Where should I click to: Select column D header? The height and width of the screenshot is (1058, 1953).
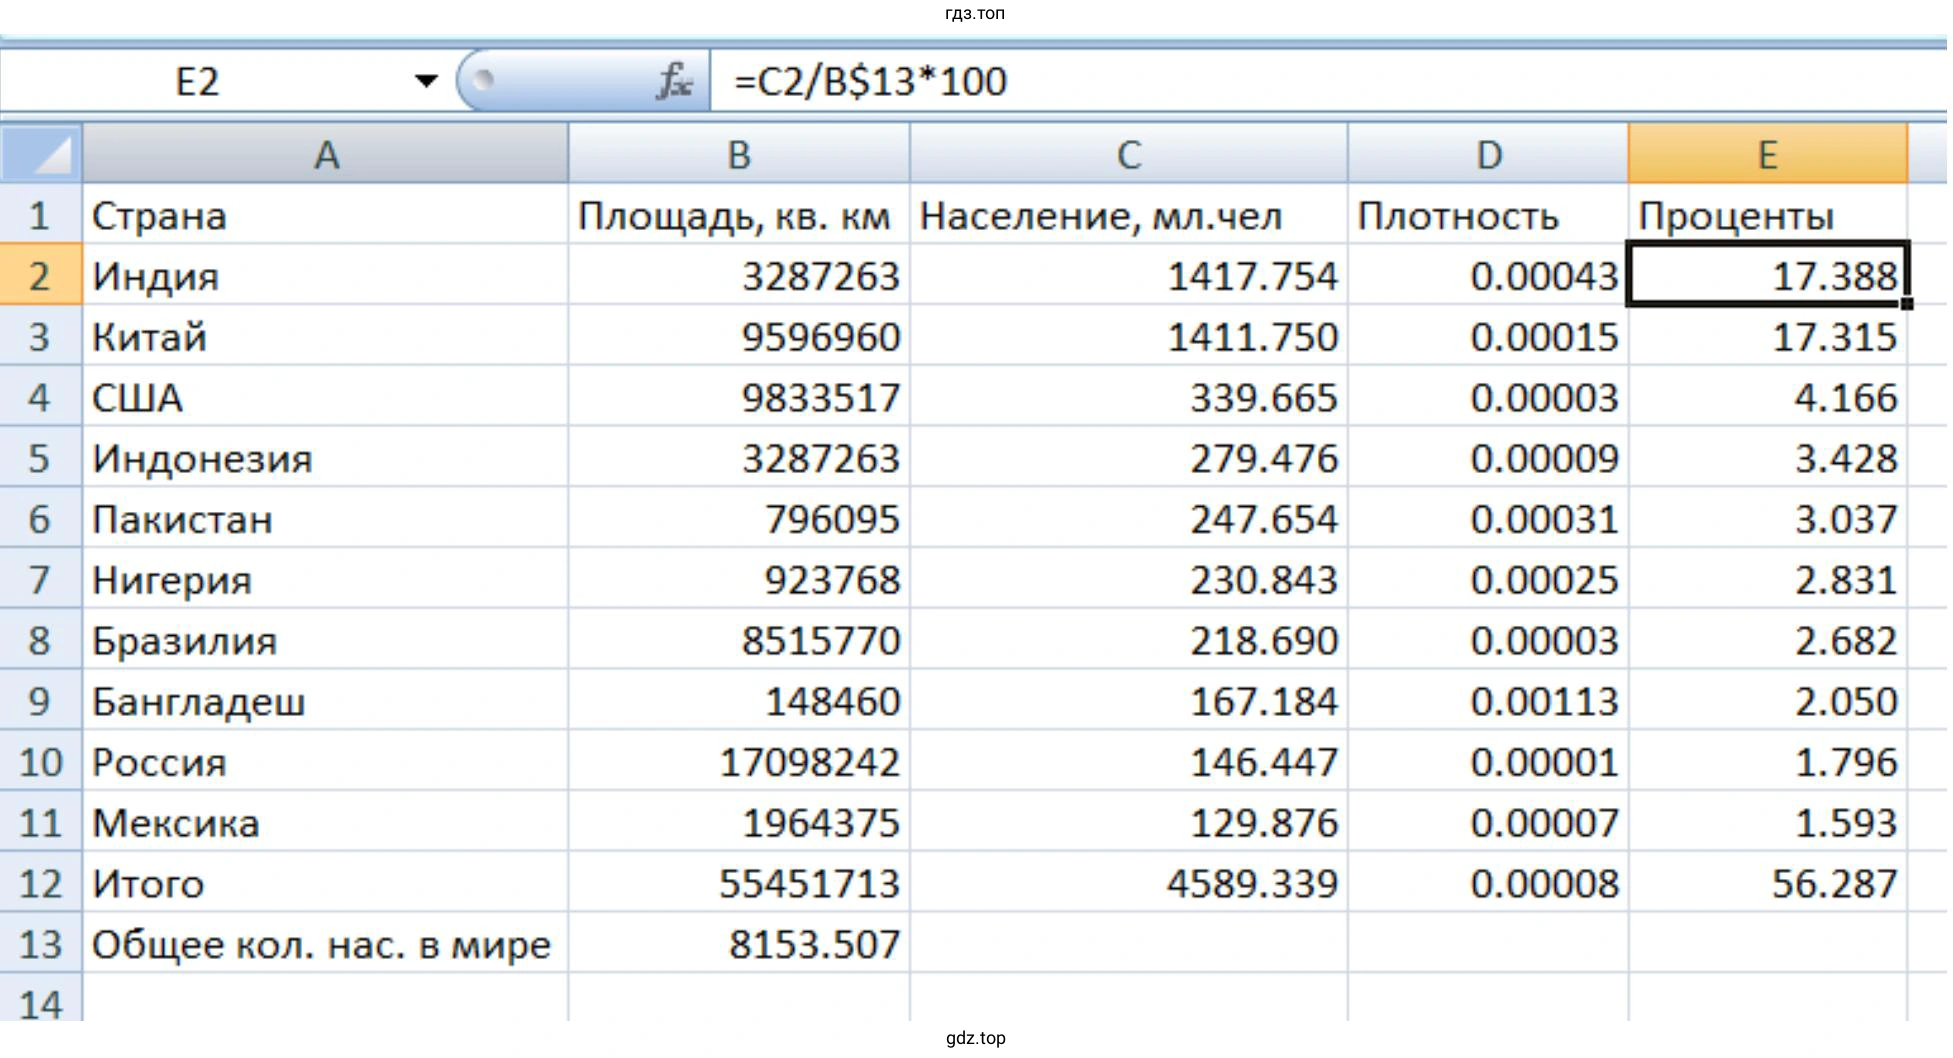(x=1489, y=154)
